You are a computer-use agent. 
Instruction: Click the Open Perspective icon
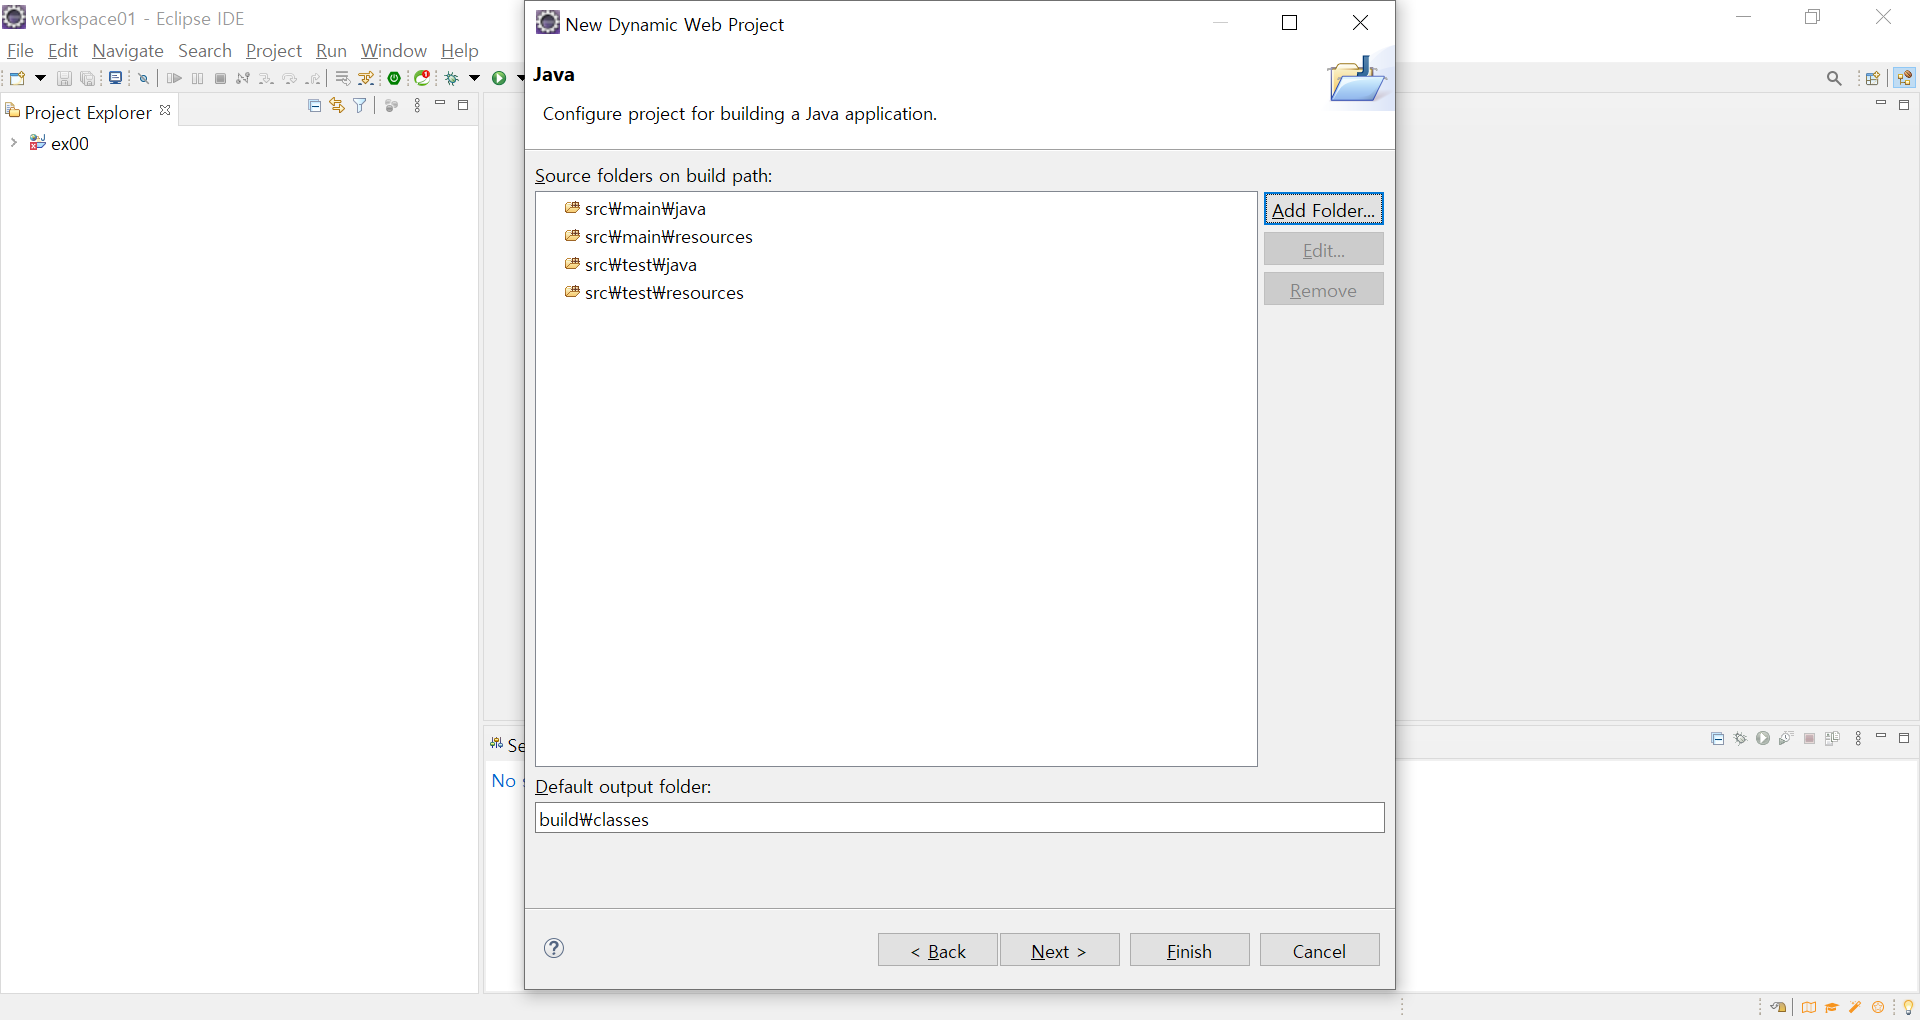pyautogui.click(x=1873, y=78)
